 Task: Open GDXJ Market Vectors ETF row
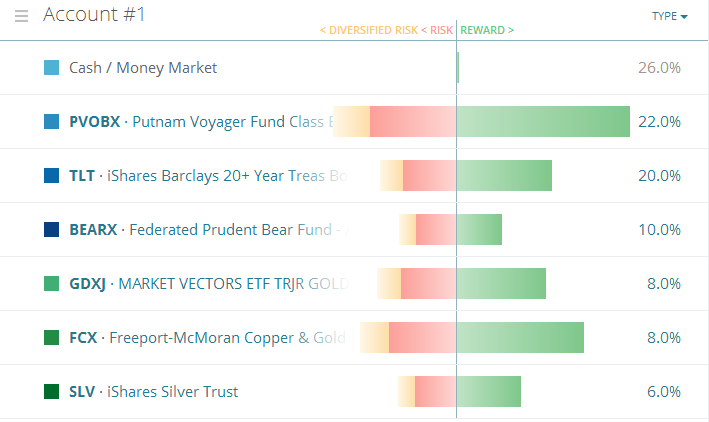coord(200,284)
